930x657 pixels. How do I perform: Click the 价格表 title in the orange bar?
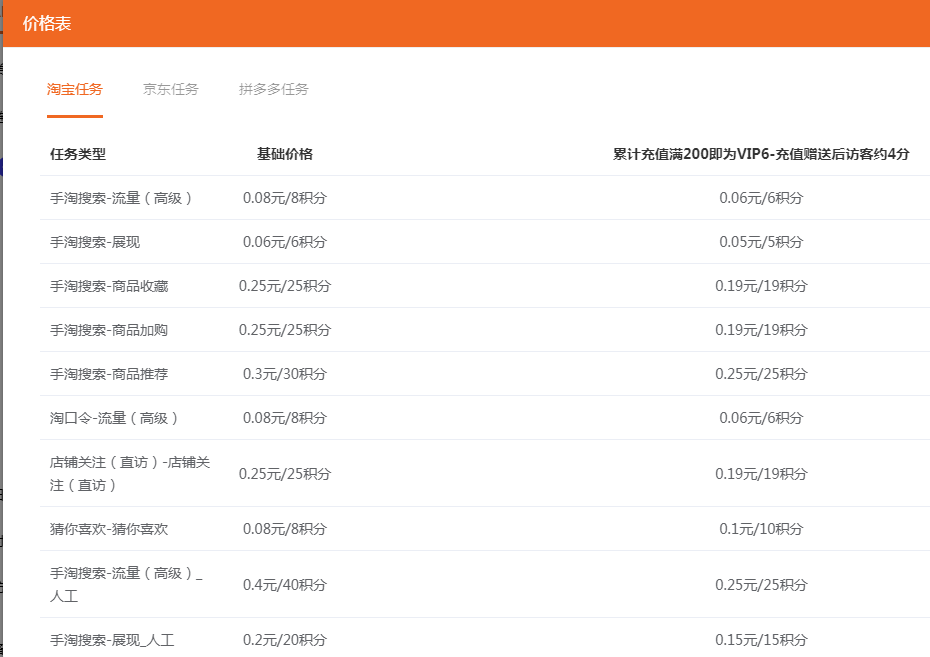click(47, 23)
